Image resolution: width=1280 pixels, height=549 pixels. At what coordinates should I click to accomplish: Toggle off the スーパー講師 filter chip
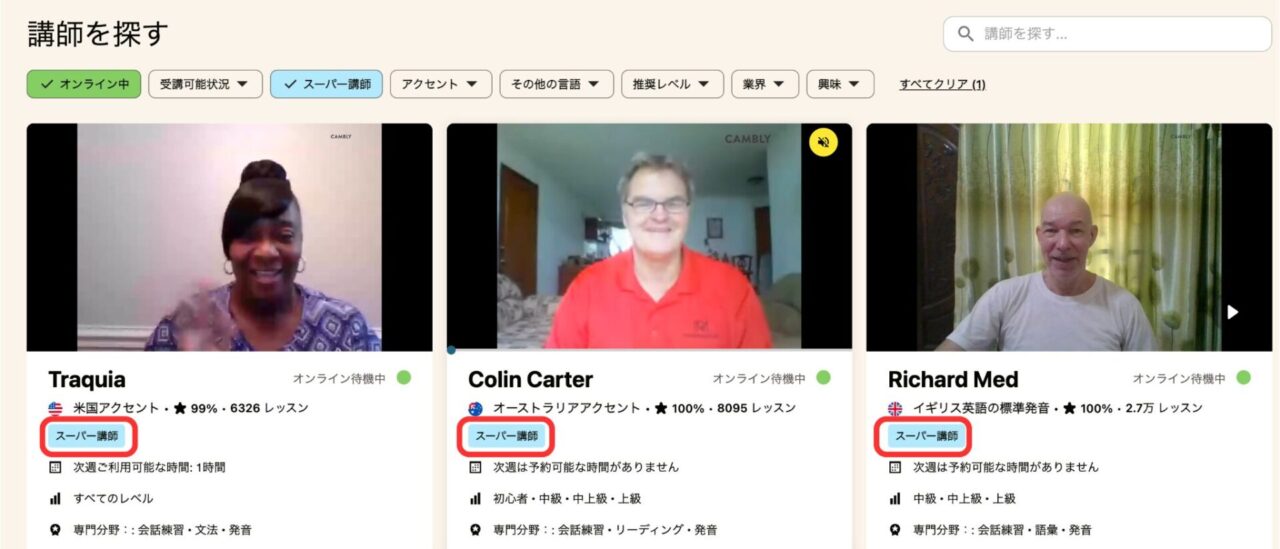tap(326, 84)
